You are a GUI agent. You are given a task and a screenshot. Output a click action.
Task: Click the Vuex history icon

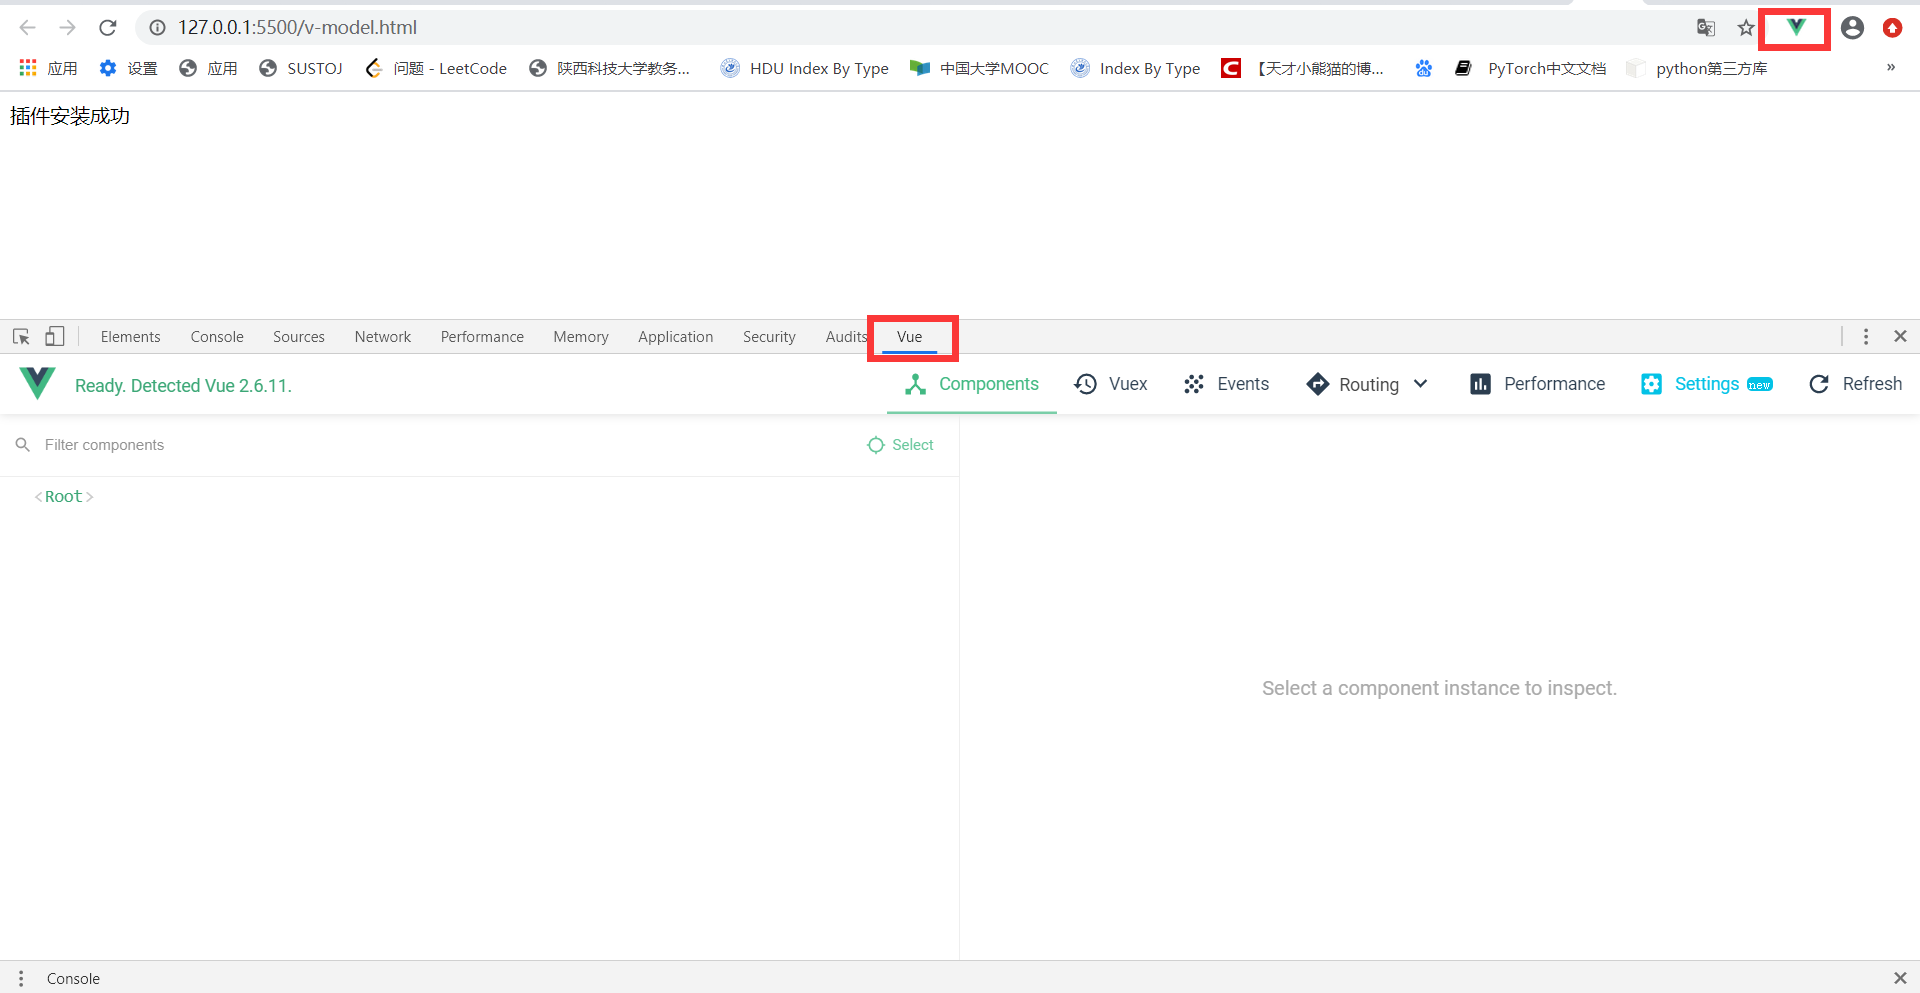pos(1086,384)
